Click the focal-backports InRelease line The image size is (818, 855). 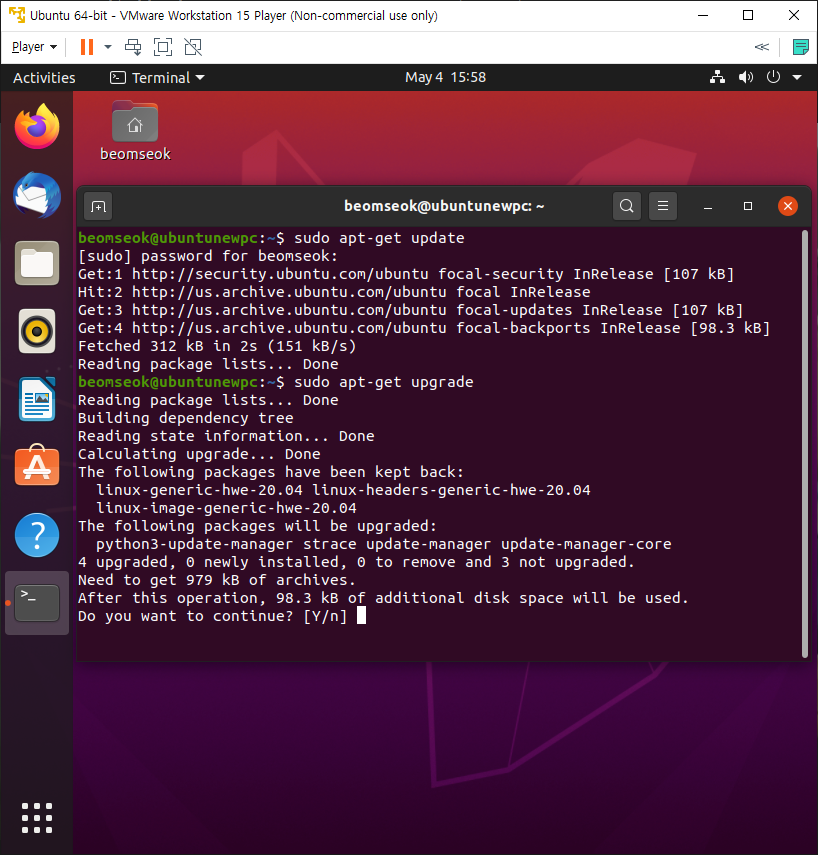[x=424, y=328]
